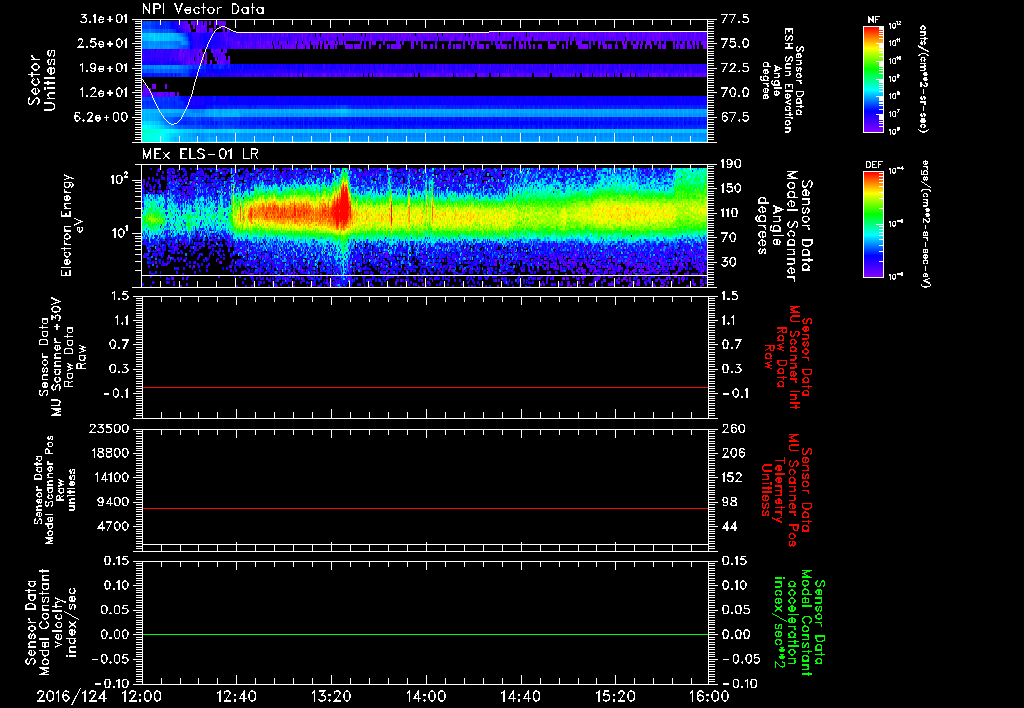Click the 150 scanner angle tick

click(x=732, y=188)
